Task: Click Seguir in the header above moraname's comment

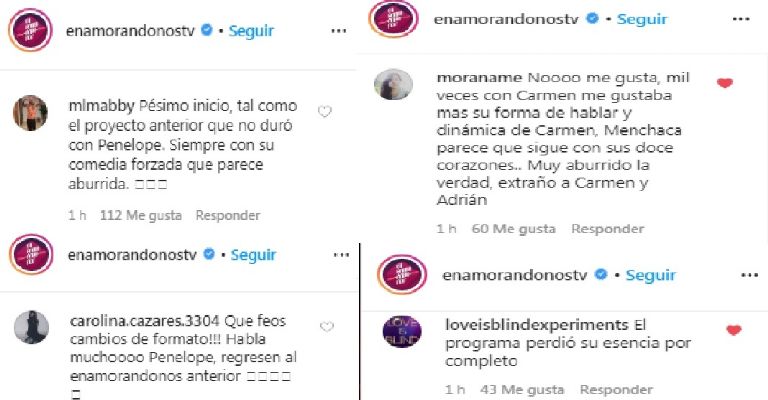Action: (x=642, y=19)
